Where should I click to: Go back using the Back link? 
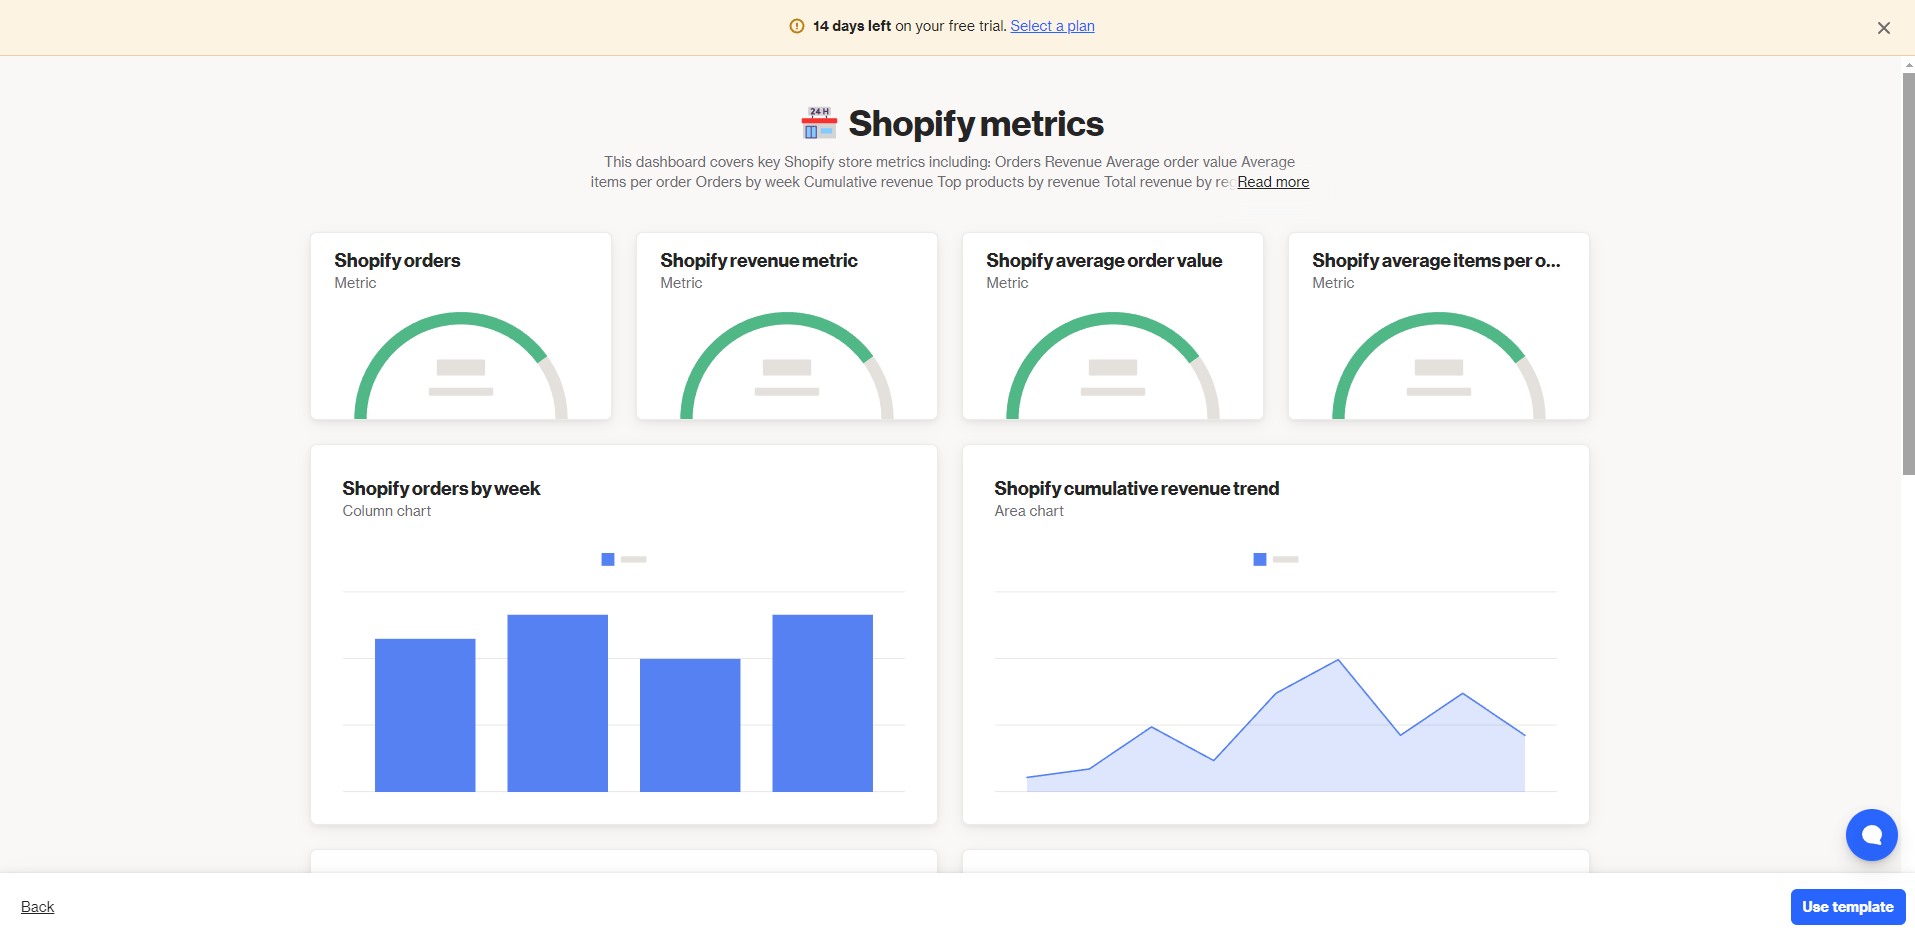pyautogui.click(x=38, y=907)
